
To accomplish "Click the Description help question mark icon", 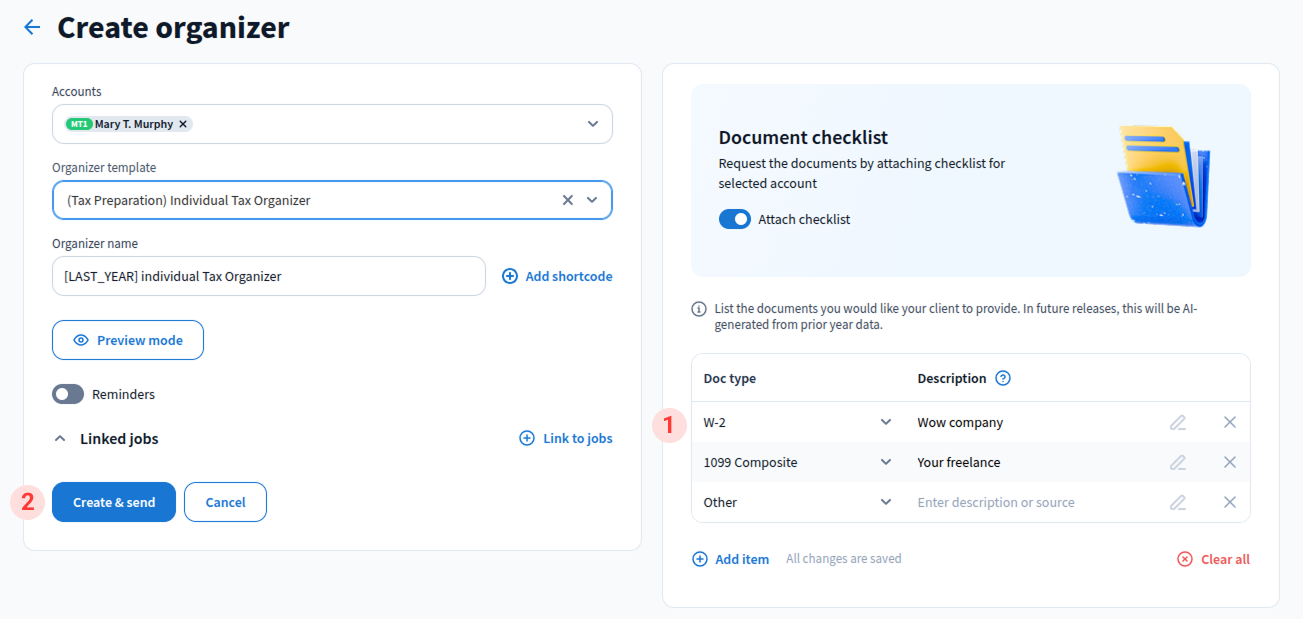I will tap(1003, 378).
